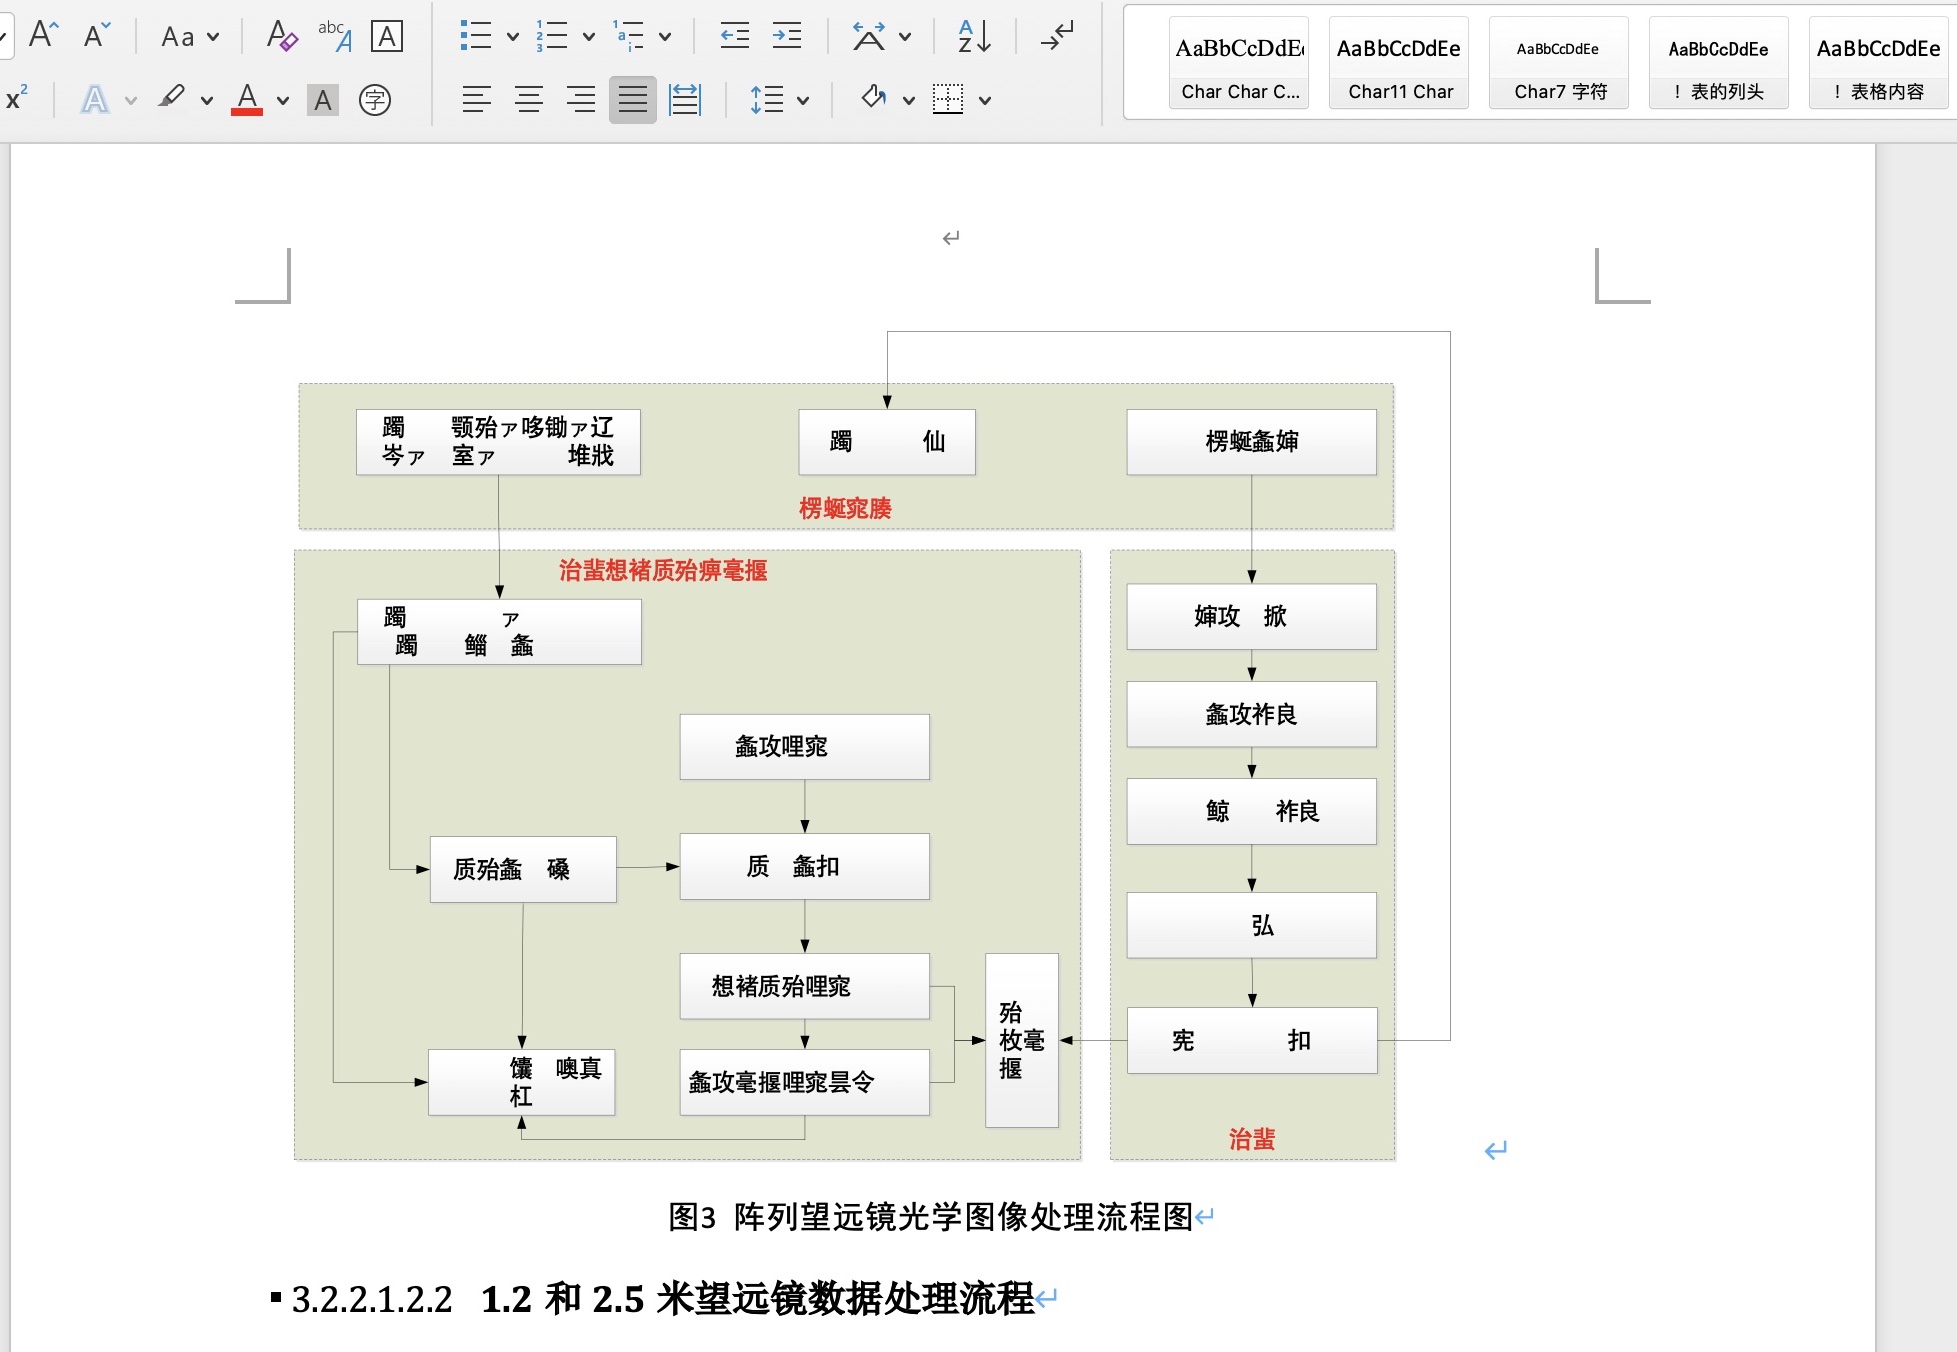Apply numbered list
The image size is (1957, 1352).
pos(551,36)
